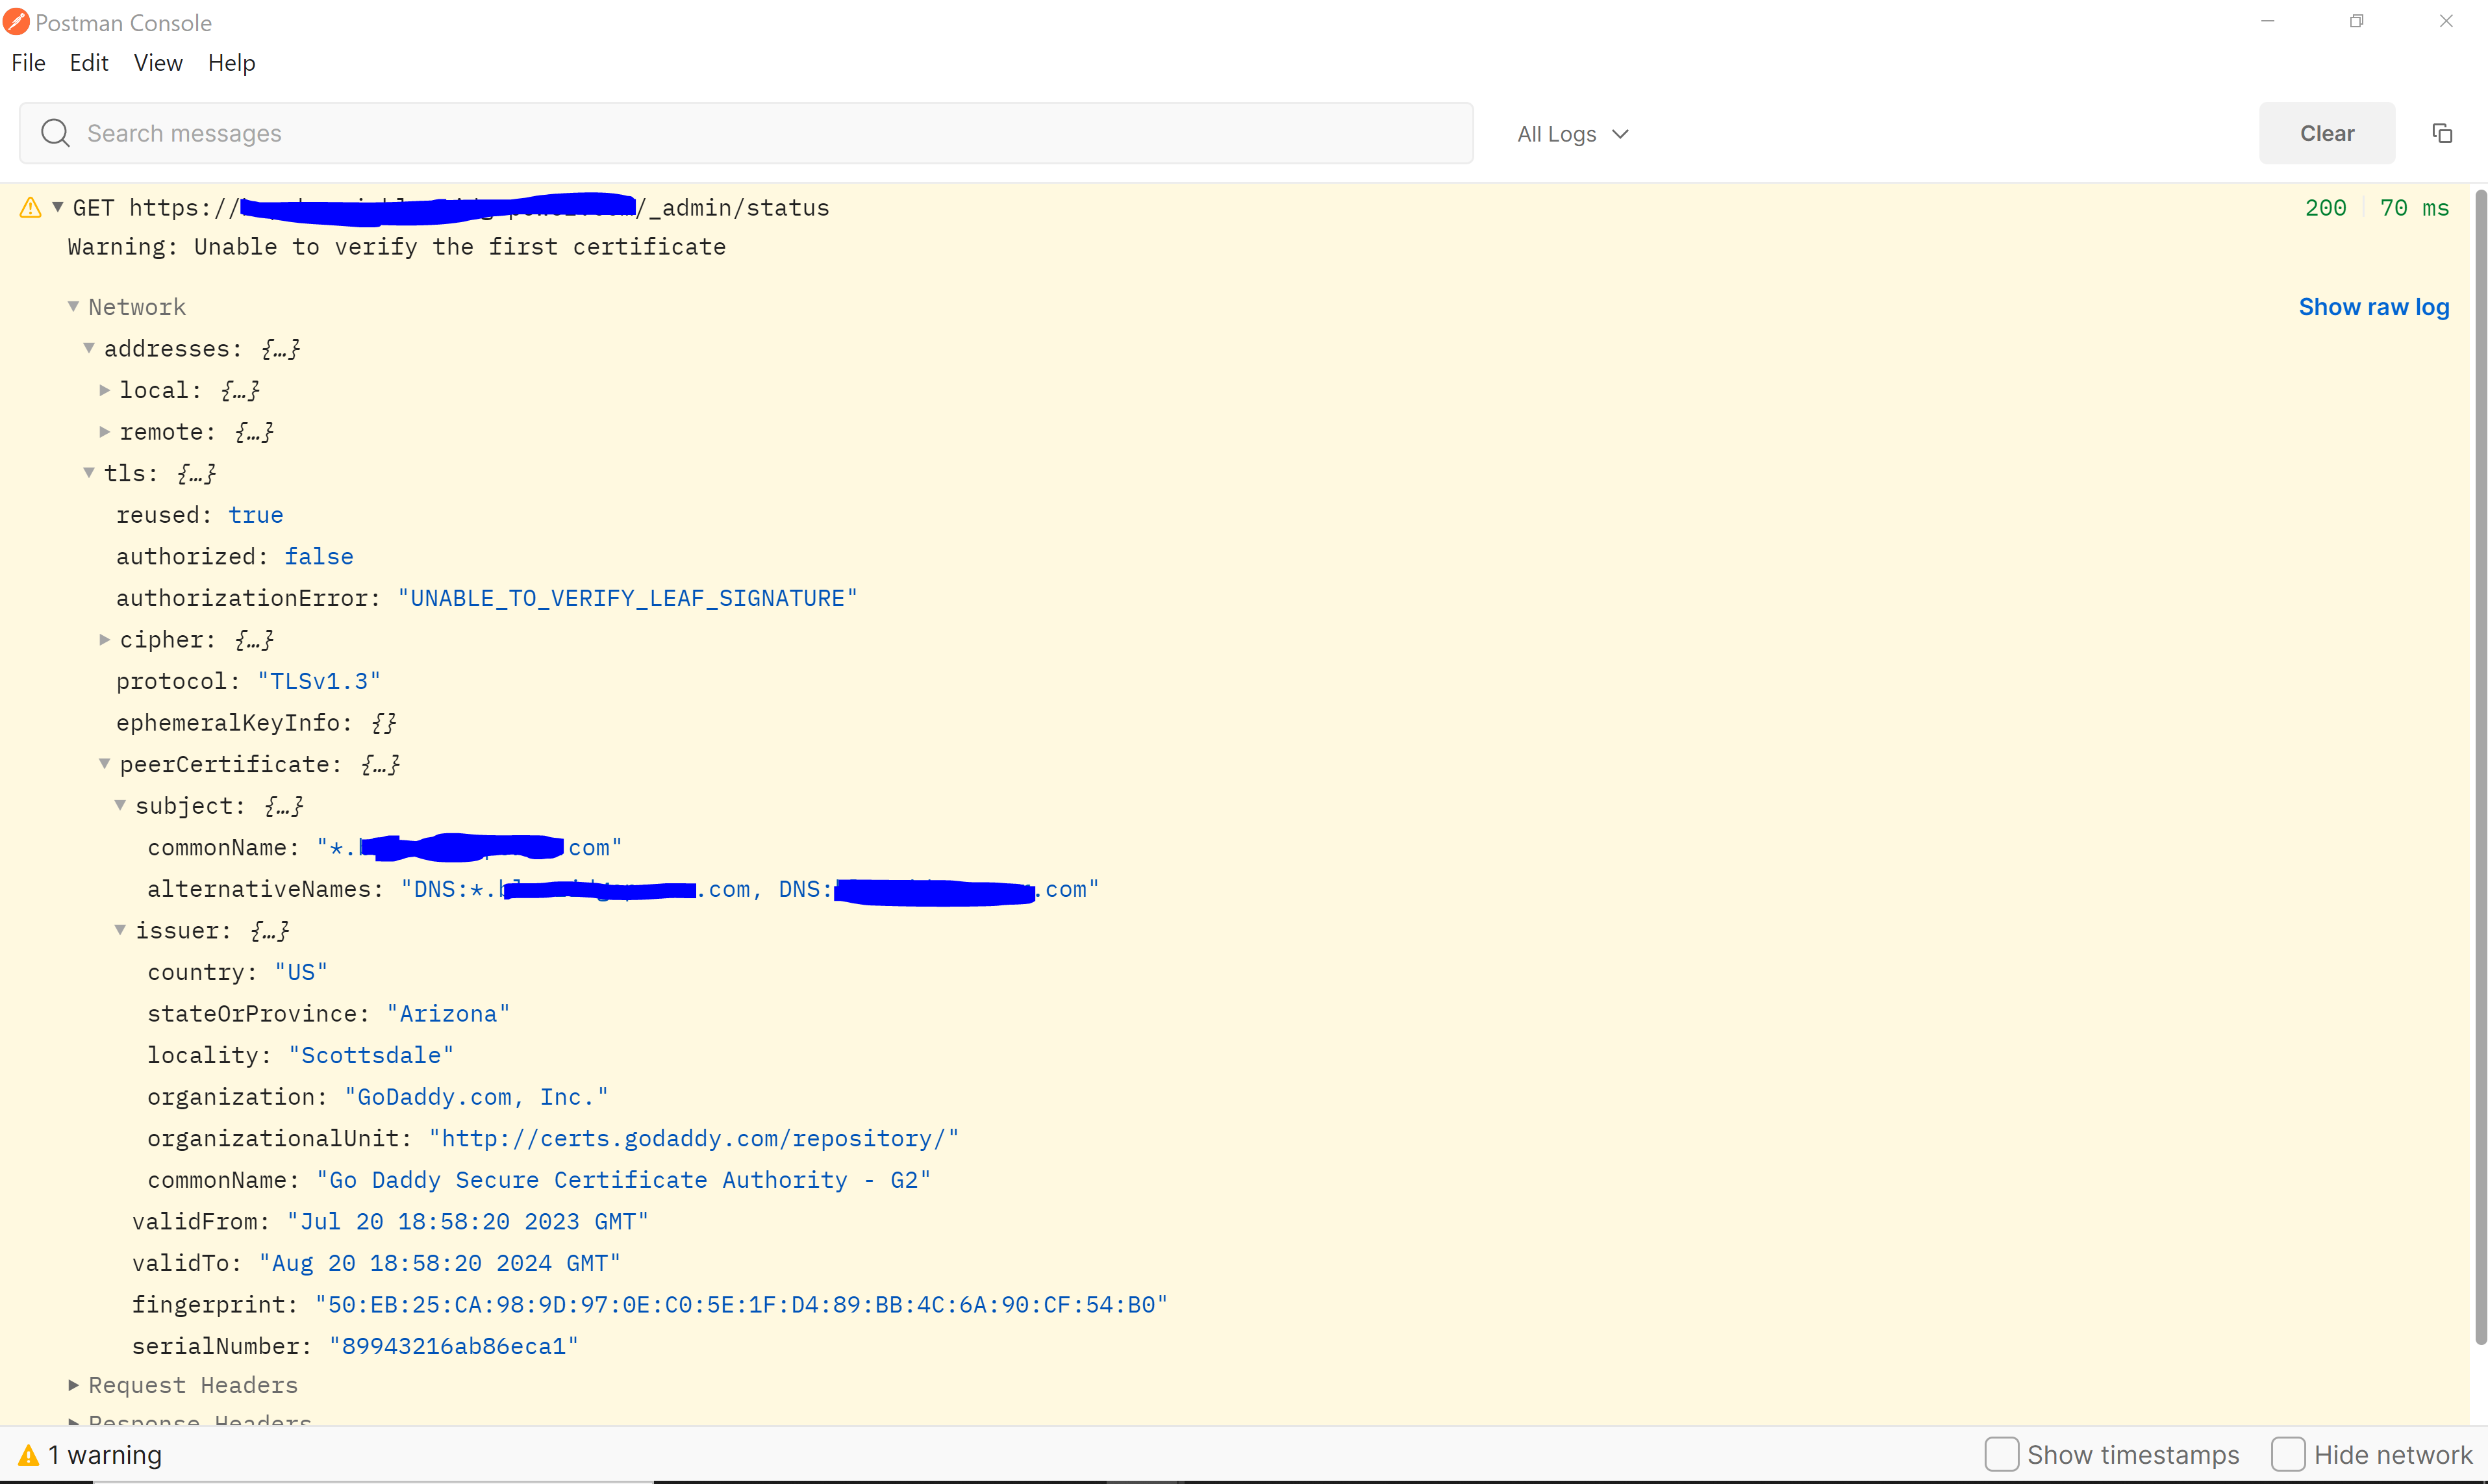Expand the local addresses node
This screenshot has height=1484, width=2488.
point(104,390)
